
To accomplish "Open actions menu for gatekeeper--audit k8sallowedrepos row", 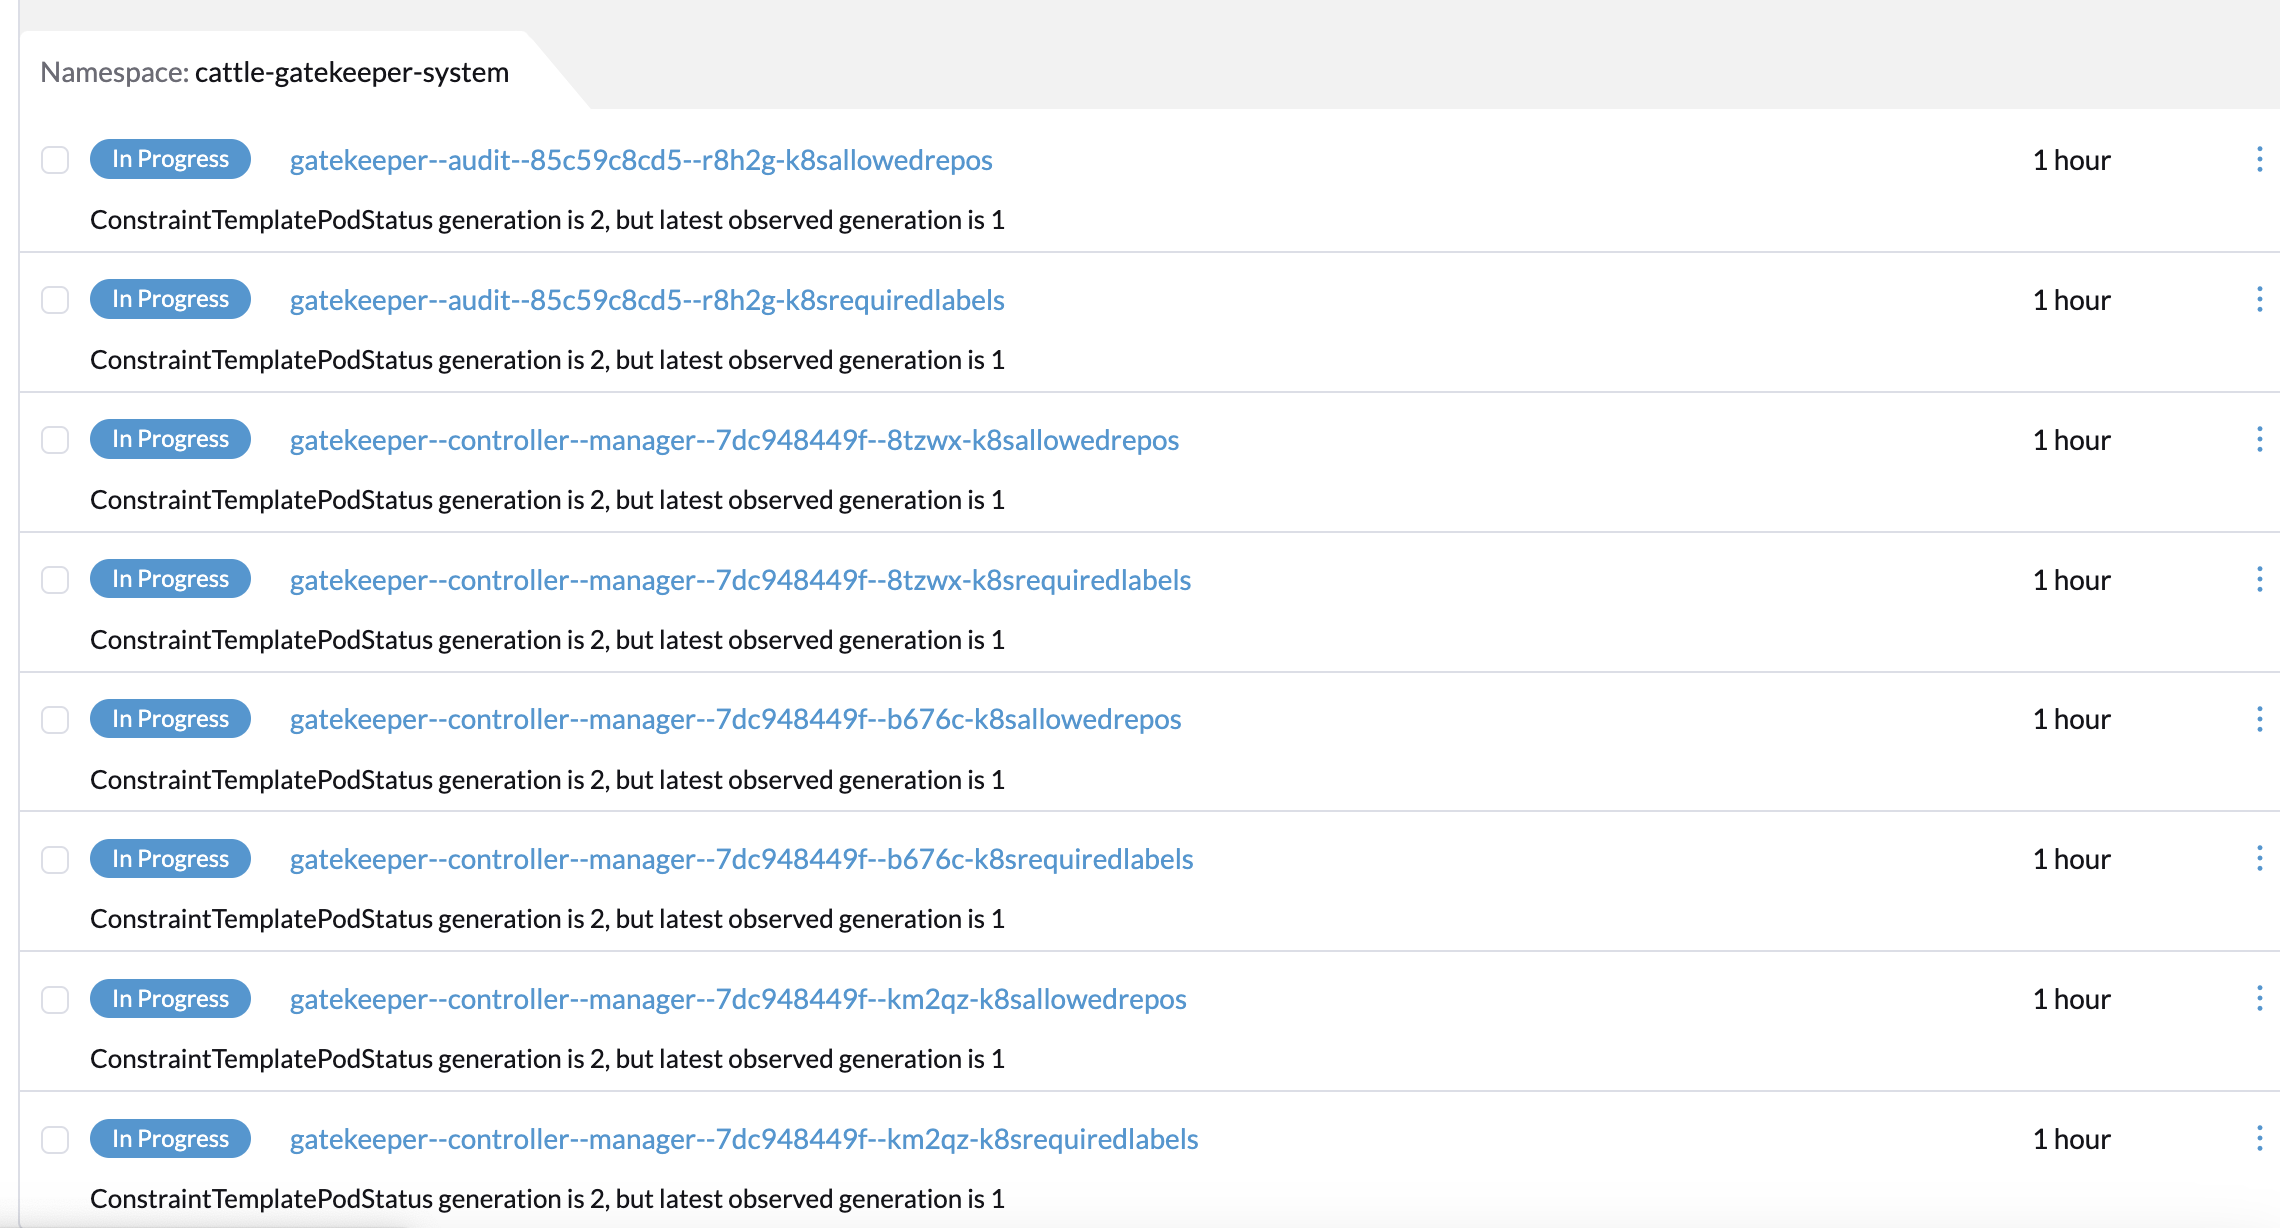I will [2260, 159].
